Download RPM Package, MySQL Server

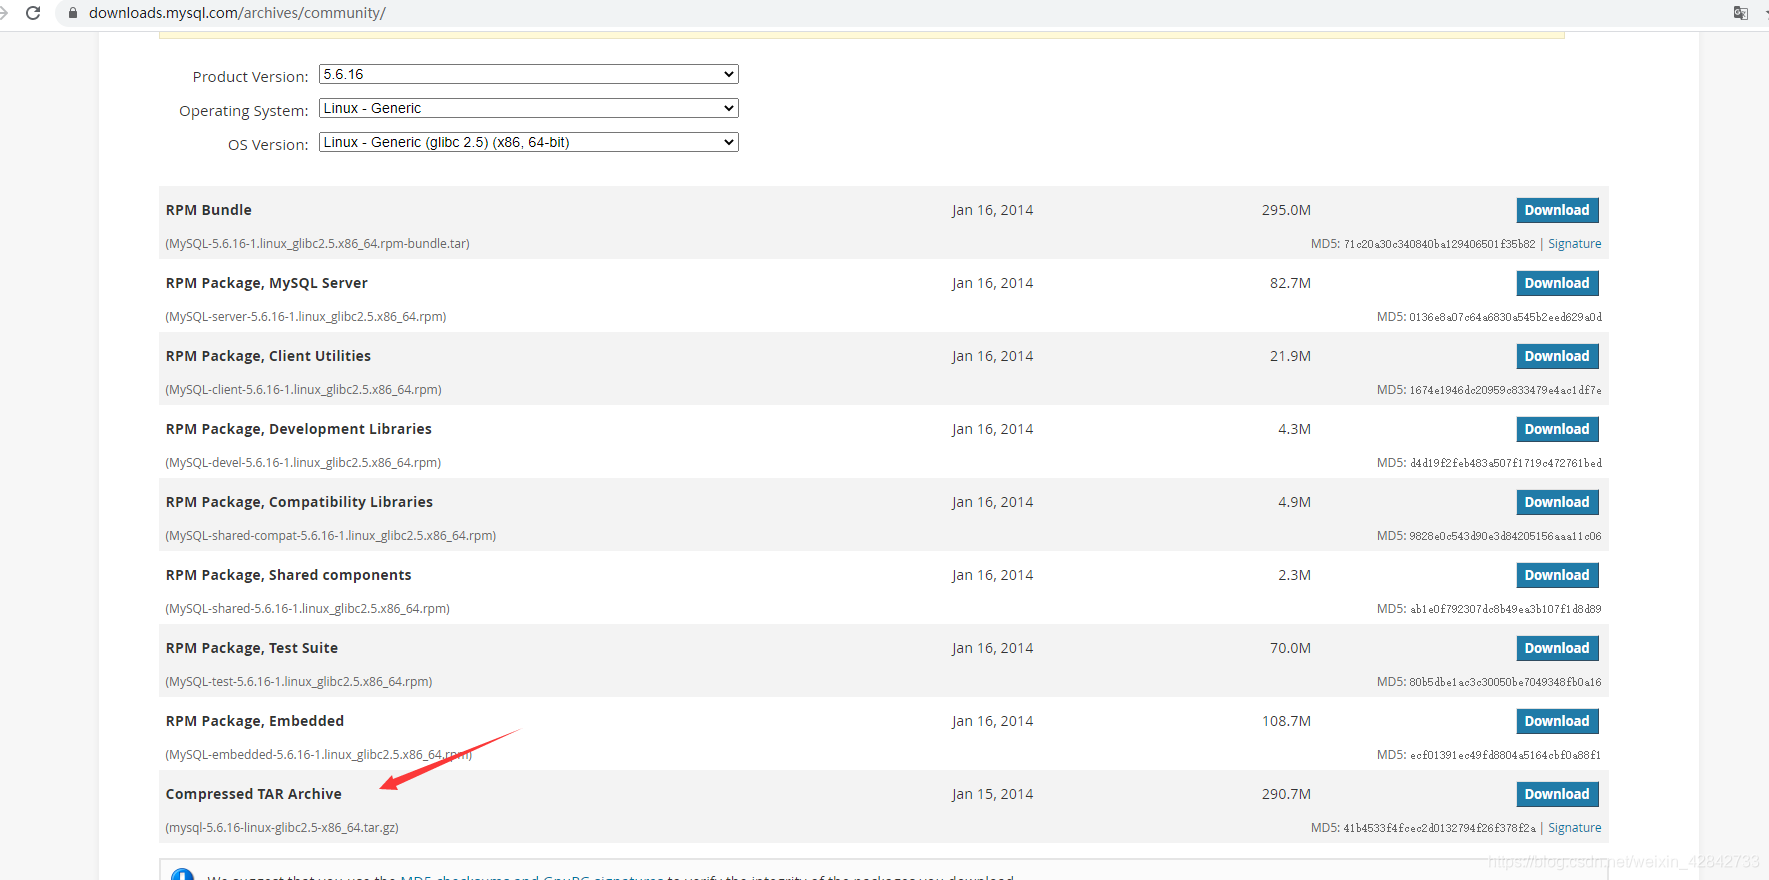(x=1557, y=283)
